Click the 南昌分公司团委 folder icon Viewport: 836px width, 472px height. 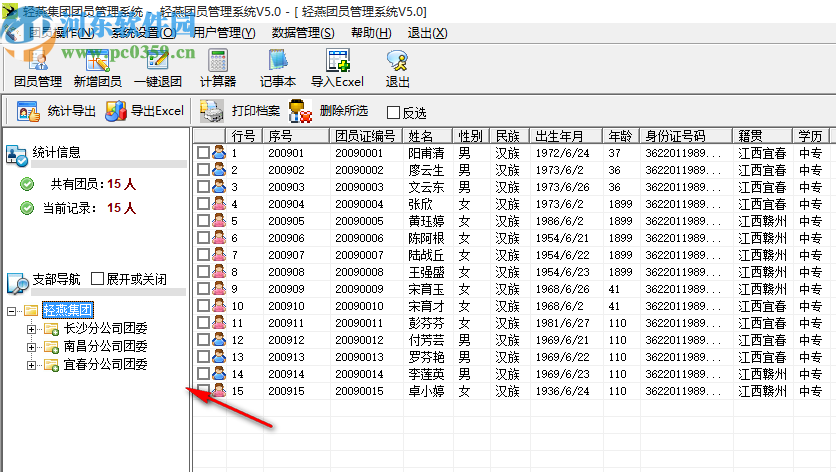click(x=52, y=347)
